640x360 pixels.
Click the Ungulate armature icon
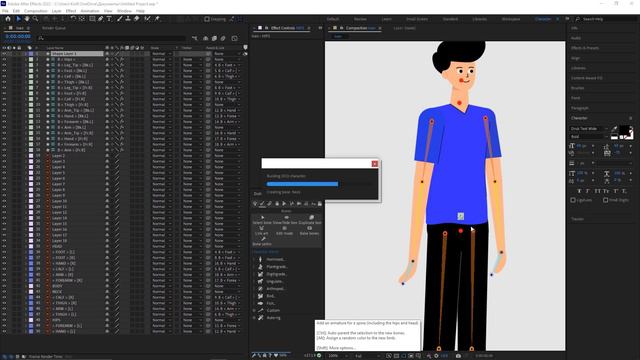[260, 281]
